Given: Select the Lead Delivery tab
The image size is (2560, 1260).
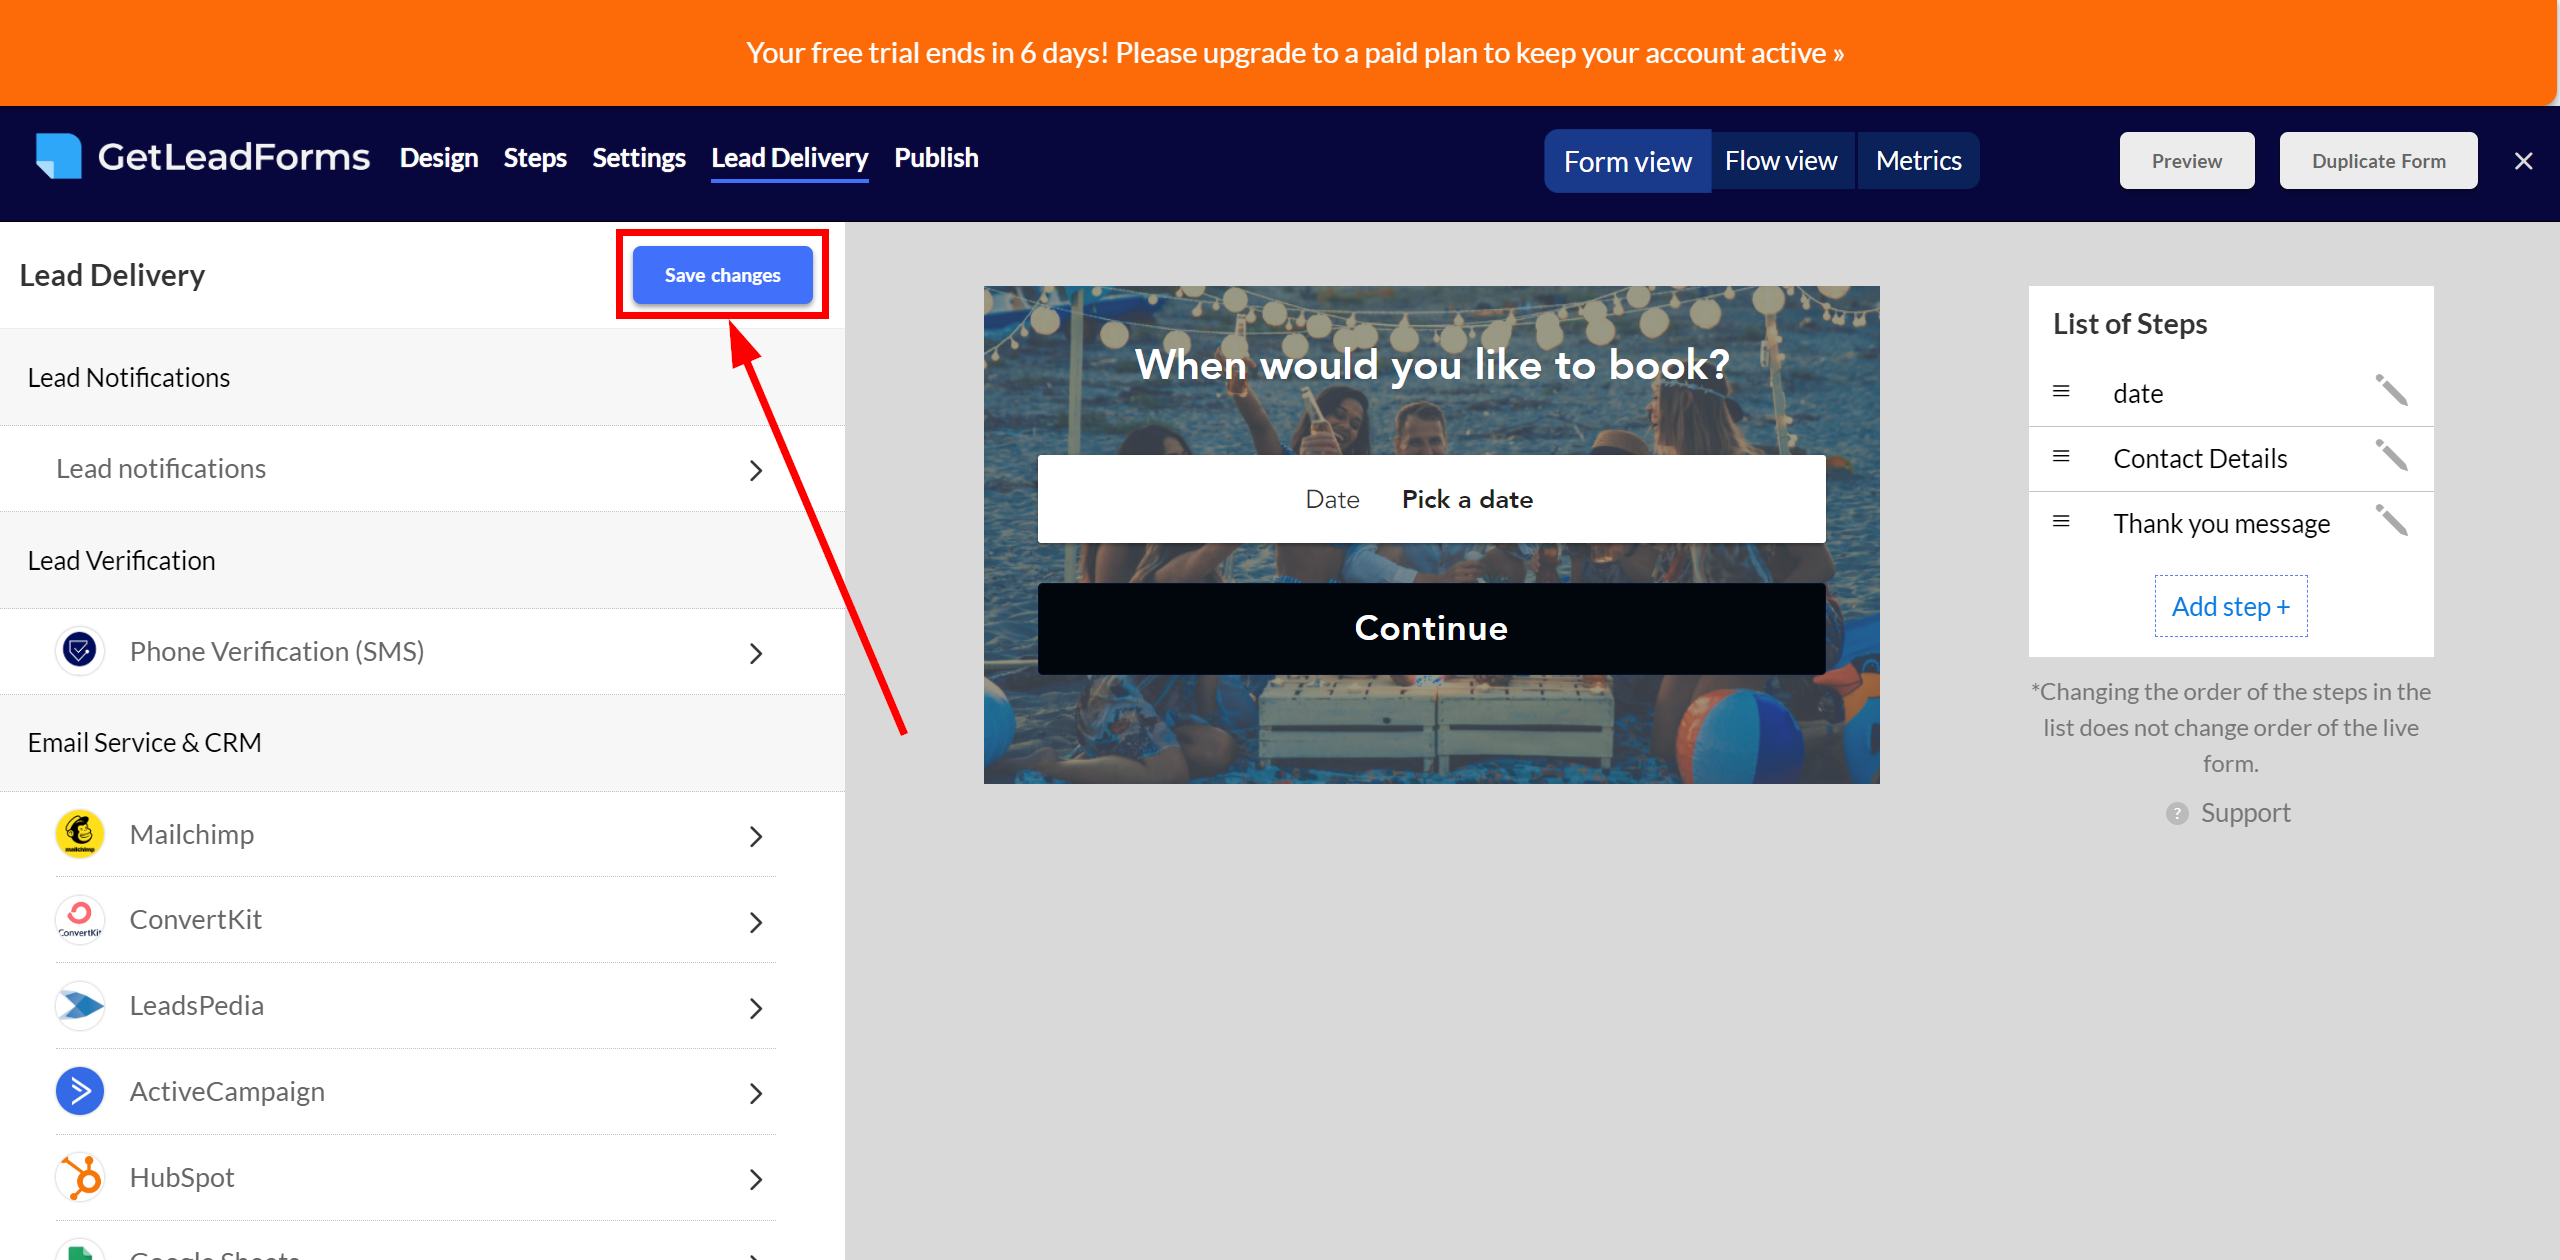Looking at the screenshot, I should 790,158.
